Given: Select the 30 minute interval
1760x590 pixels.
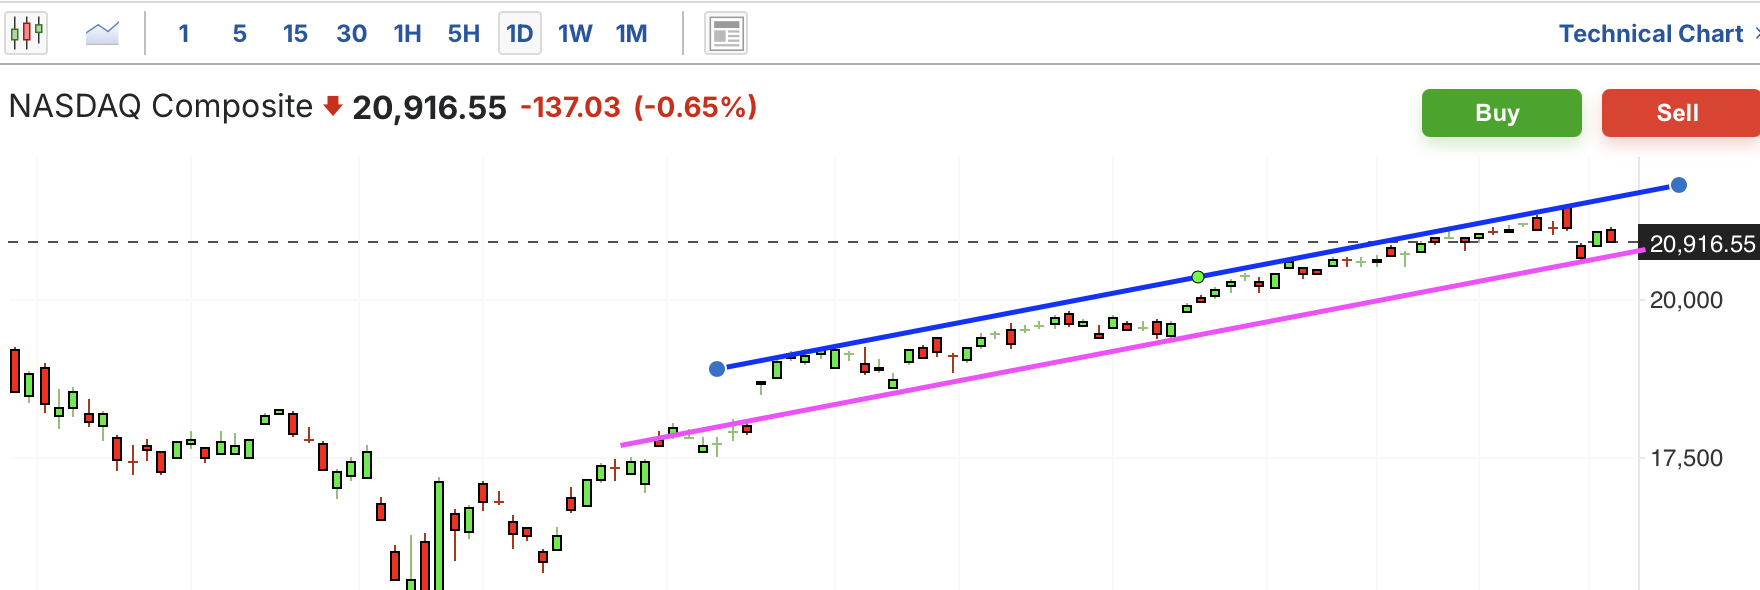Looking at the screenshot, I should click(351, 34).
